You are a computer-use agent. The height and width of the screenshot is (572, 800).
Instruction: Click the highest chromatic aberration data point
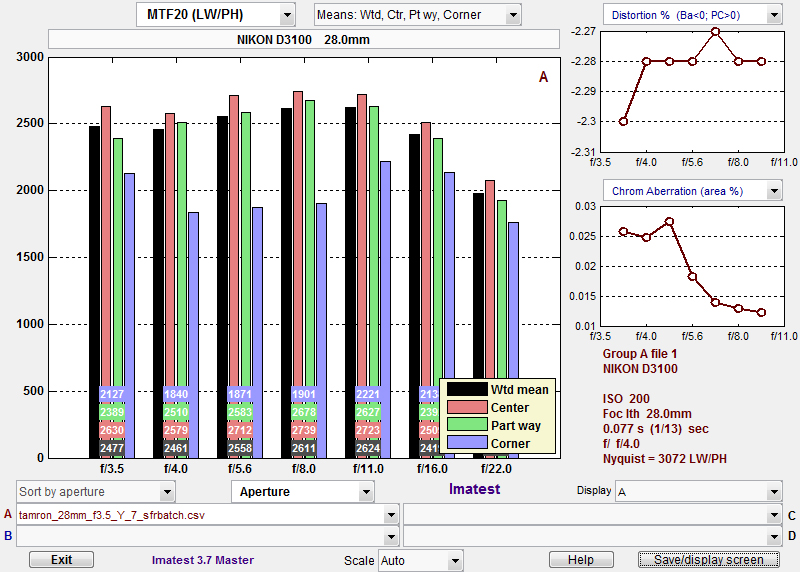669,221
